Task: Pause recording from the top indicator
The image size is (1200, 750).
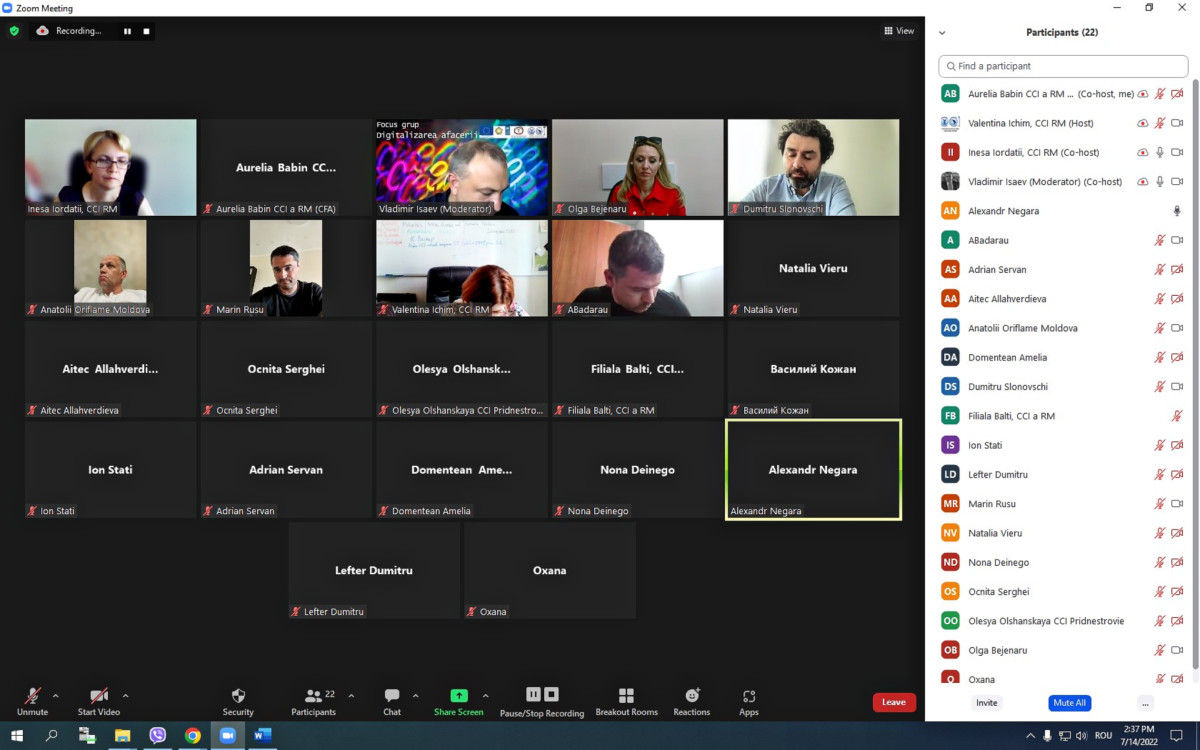Action: (127, 31)
